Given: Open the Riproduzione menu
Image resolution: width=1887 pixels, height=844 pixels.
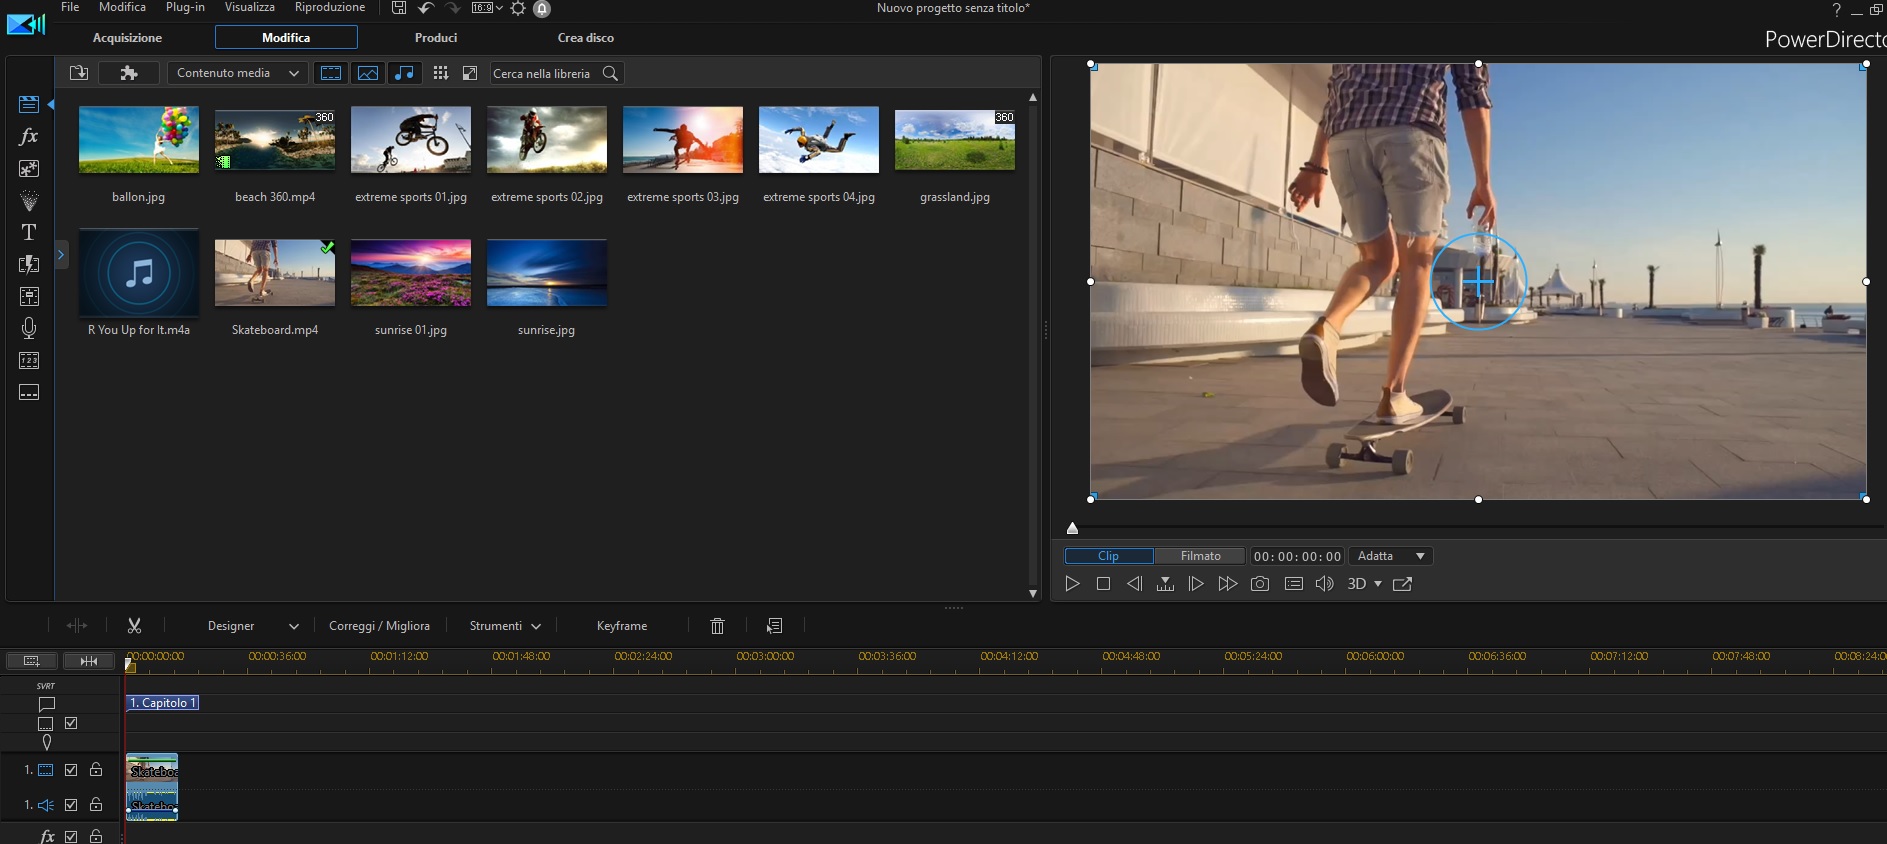Looking at the screenshot, I should point(330,7).
